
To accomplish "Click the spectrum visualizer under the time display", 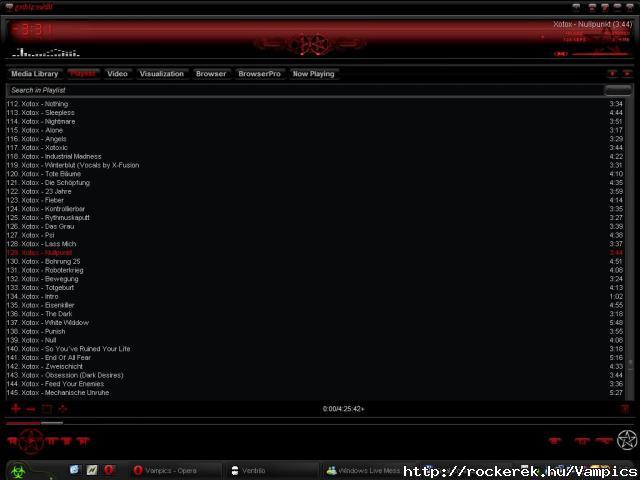I will click(45, 52).
